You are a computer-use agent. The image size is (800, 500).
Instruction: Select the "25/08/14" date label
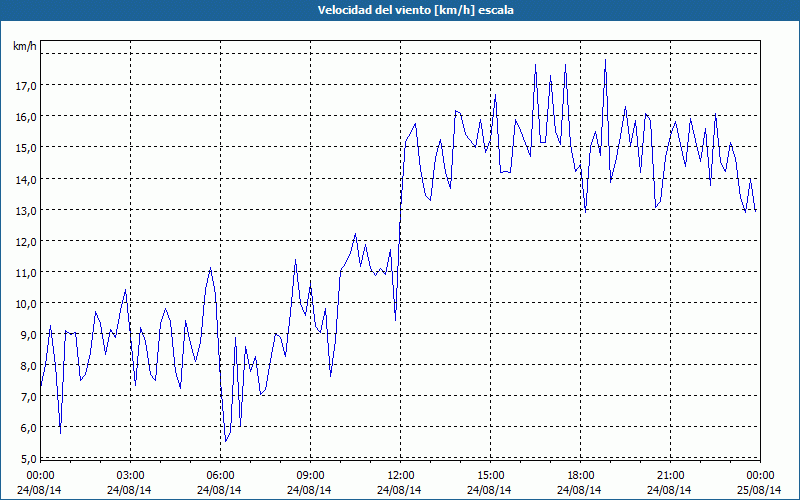(x=759, y=490)
